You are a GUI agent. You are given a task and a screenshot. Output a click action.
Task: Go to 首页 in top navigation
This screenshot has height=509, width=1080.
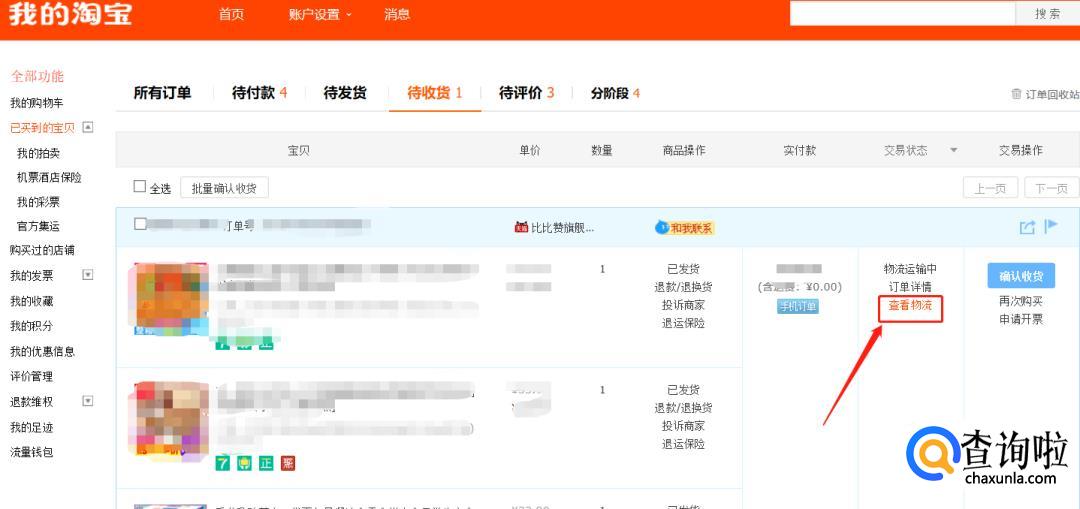click(231, 15)
